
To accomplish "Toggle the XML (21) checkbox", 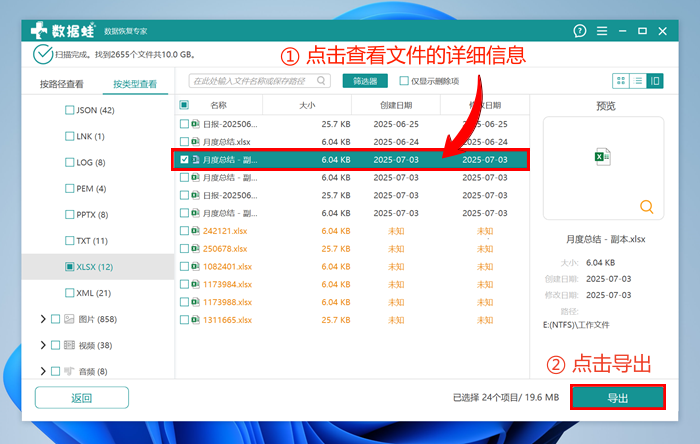I will pyautogui.click(x=69, y=293).
